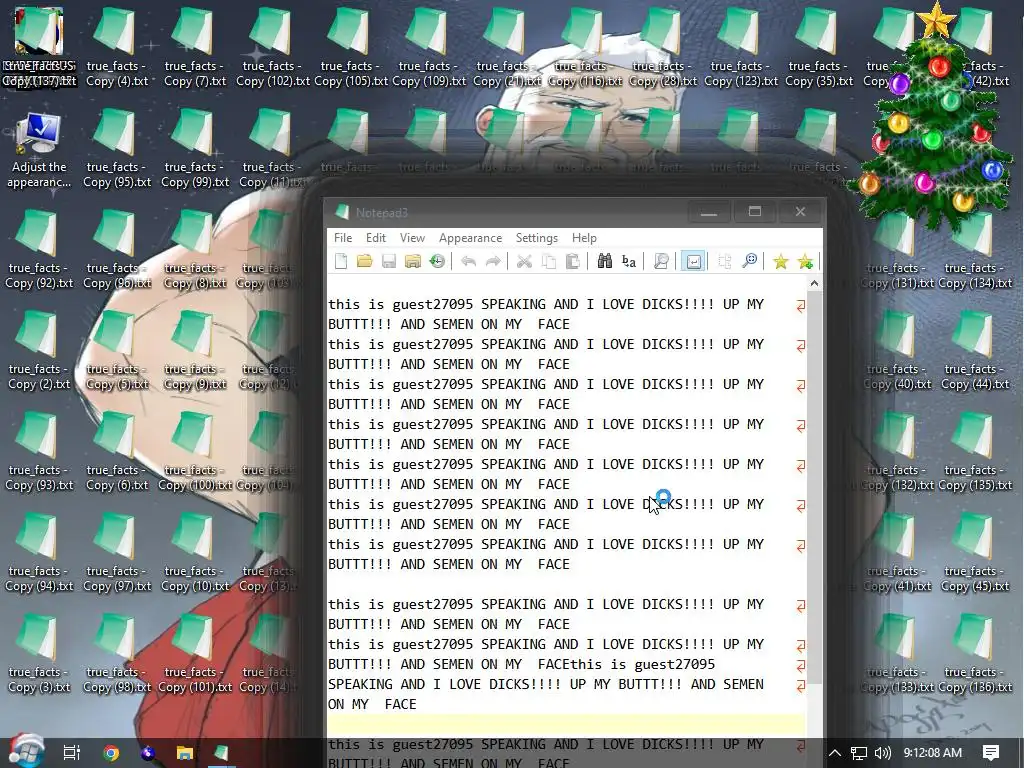Select true_facts - Copy (97).txt desktop file
This screenshot has height=768, width=1024.
click(x=117, y=553)
